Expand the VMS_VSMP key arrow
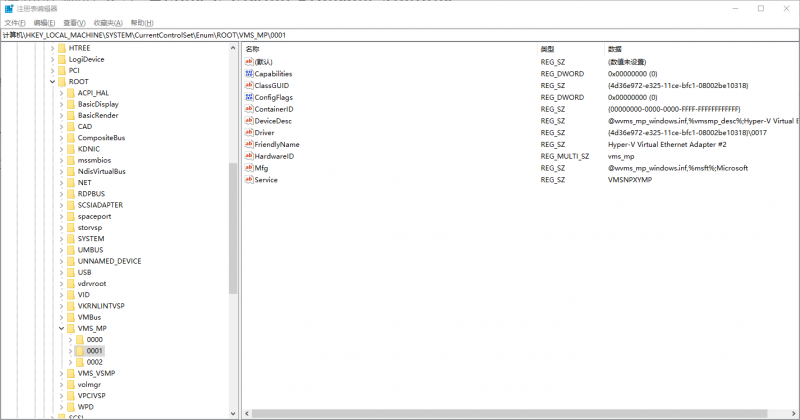This screenshot has height=420, width=800. 61,373
